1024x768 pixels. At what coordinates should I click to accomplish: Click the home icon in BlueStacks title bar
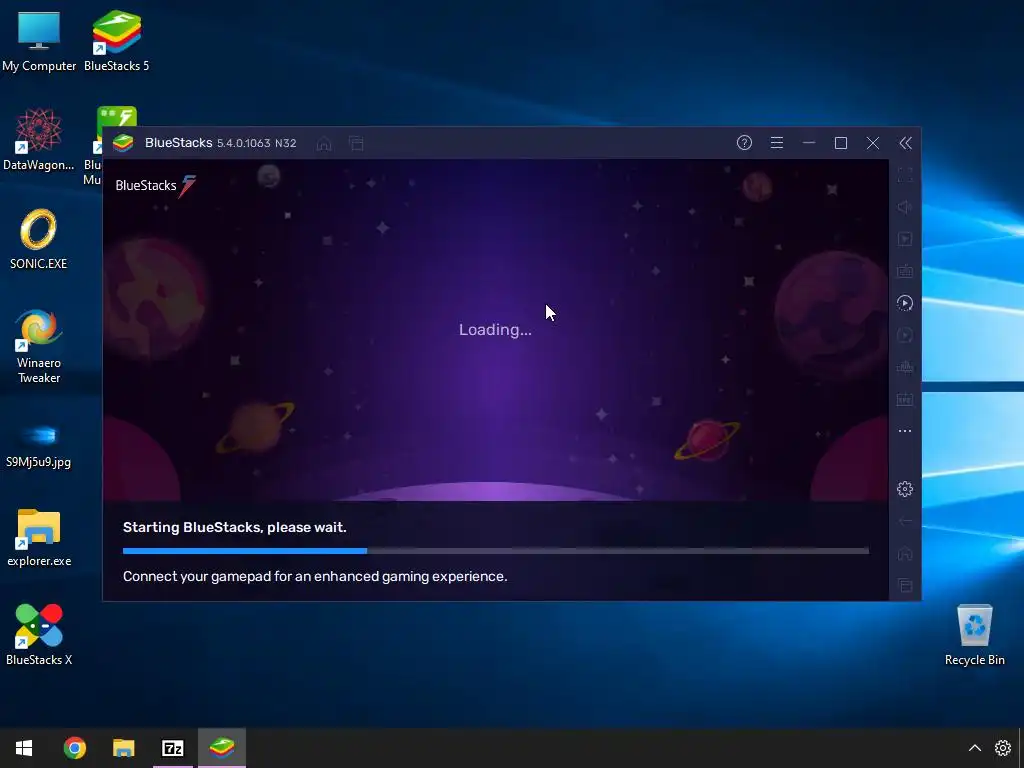(324, 143)
